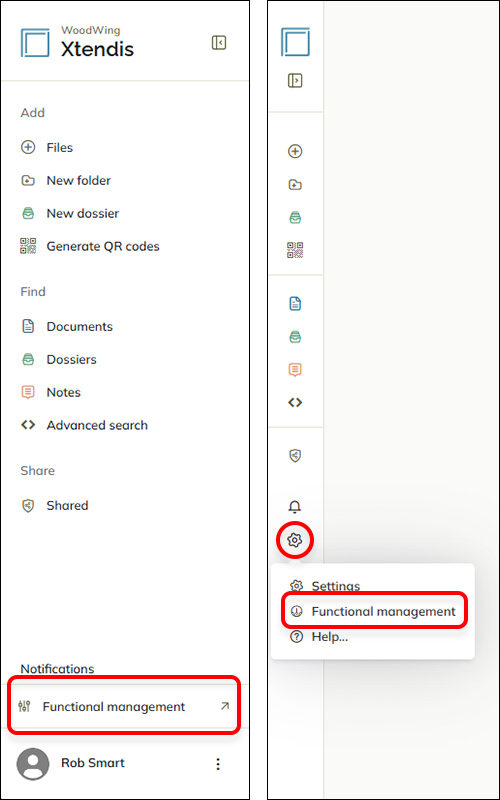Click the Files plus-circle icon
The height and width of the screenshot is (800, 500).
28,147
